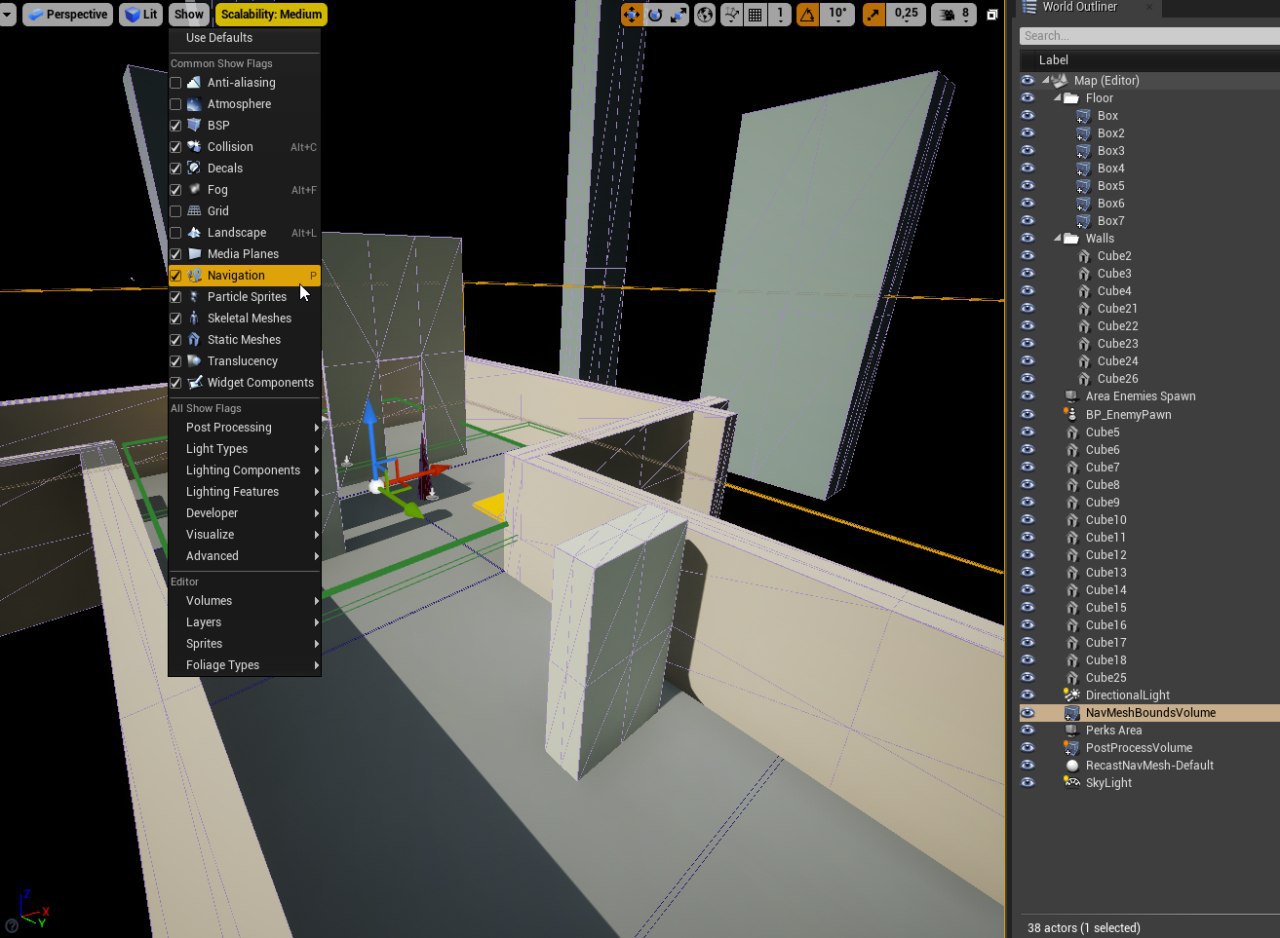Open the Volumes editor submenu

(x=244, y=601)
